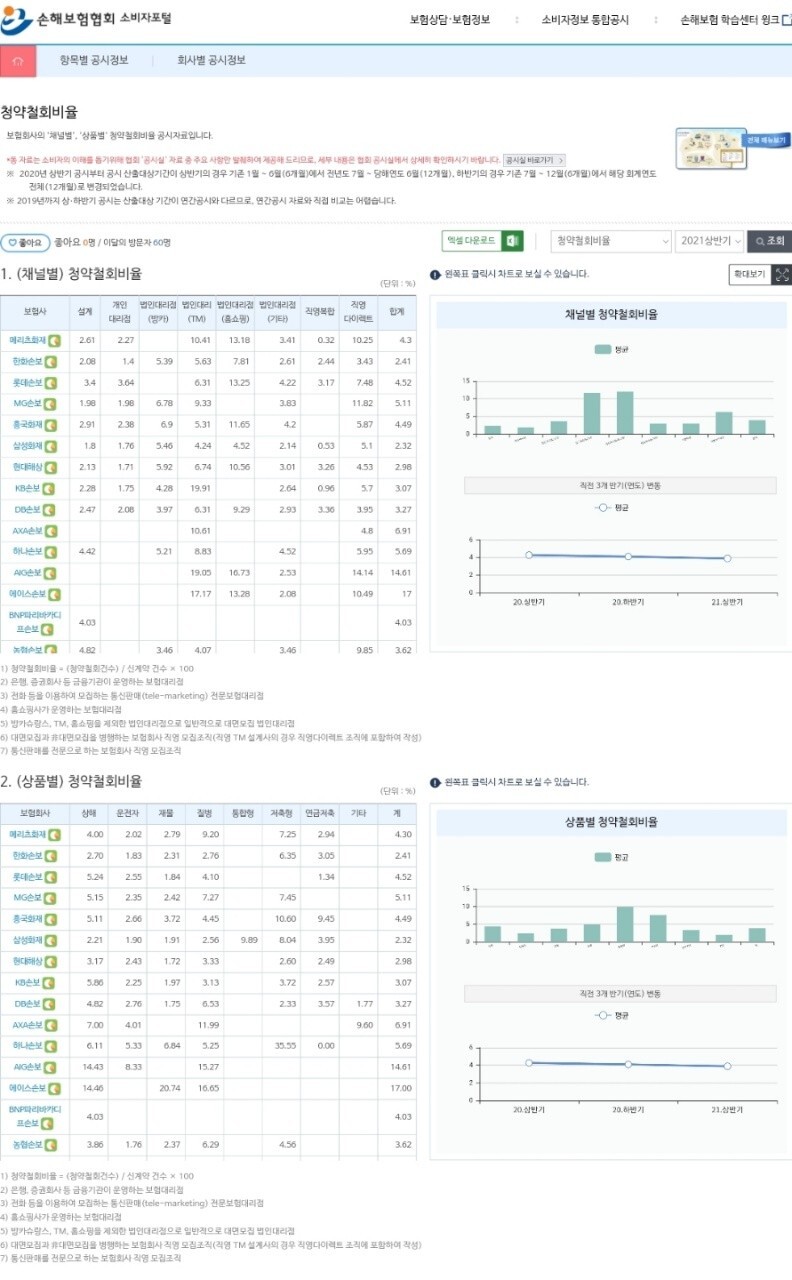Click 20.하반기 point on channel trend line
Viewport: 792px width, 1280px height.
(x=628, y=556)
